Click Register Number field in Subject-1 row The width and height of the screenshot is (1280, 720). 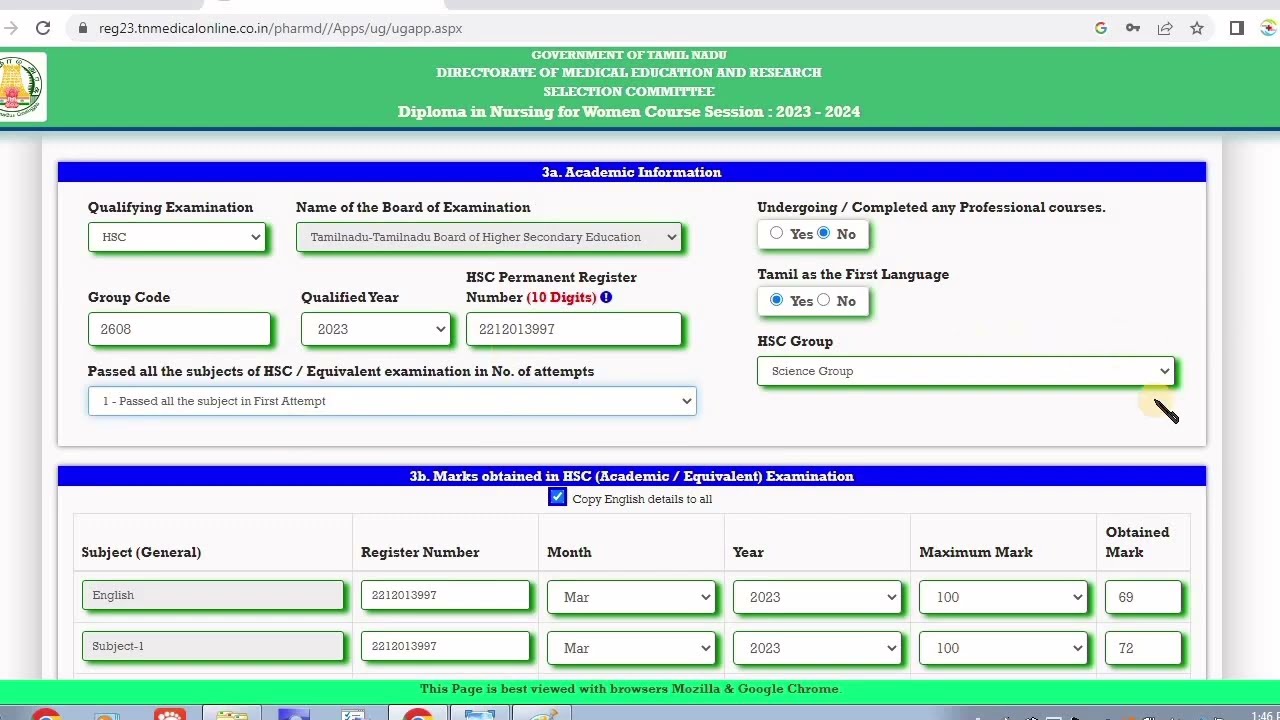coord(445,646)
